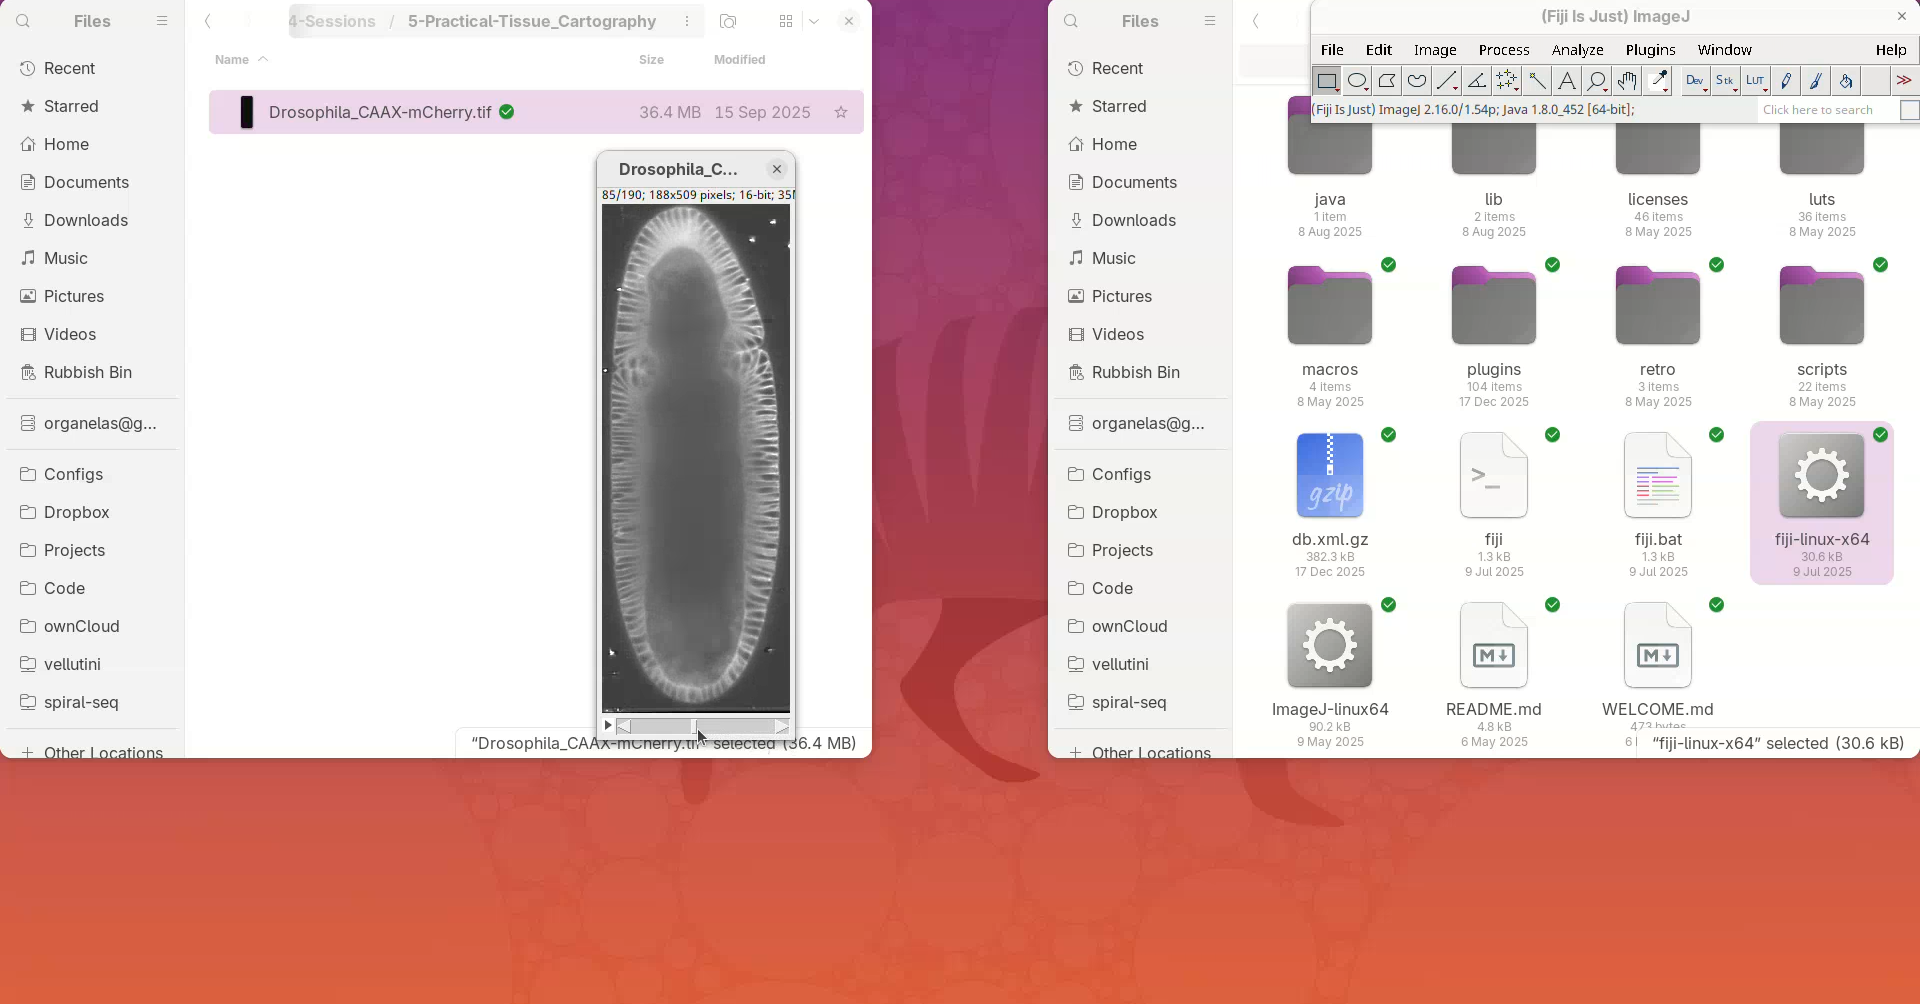
Task: Select the Flood Fill bucket tool
Action: (1846, 81)
